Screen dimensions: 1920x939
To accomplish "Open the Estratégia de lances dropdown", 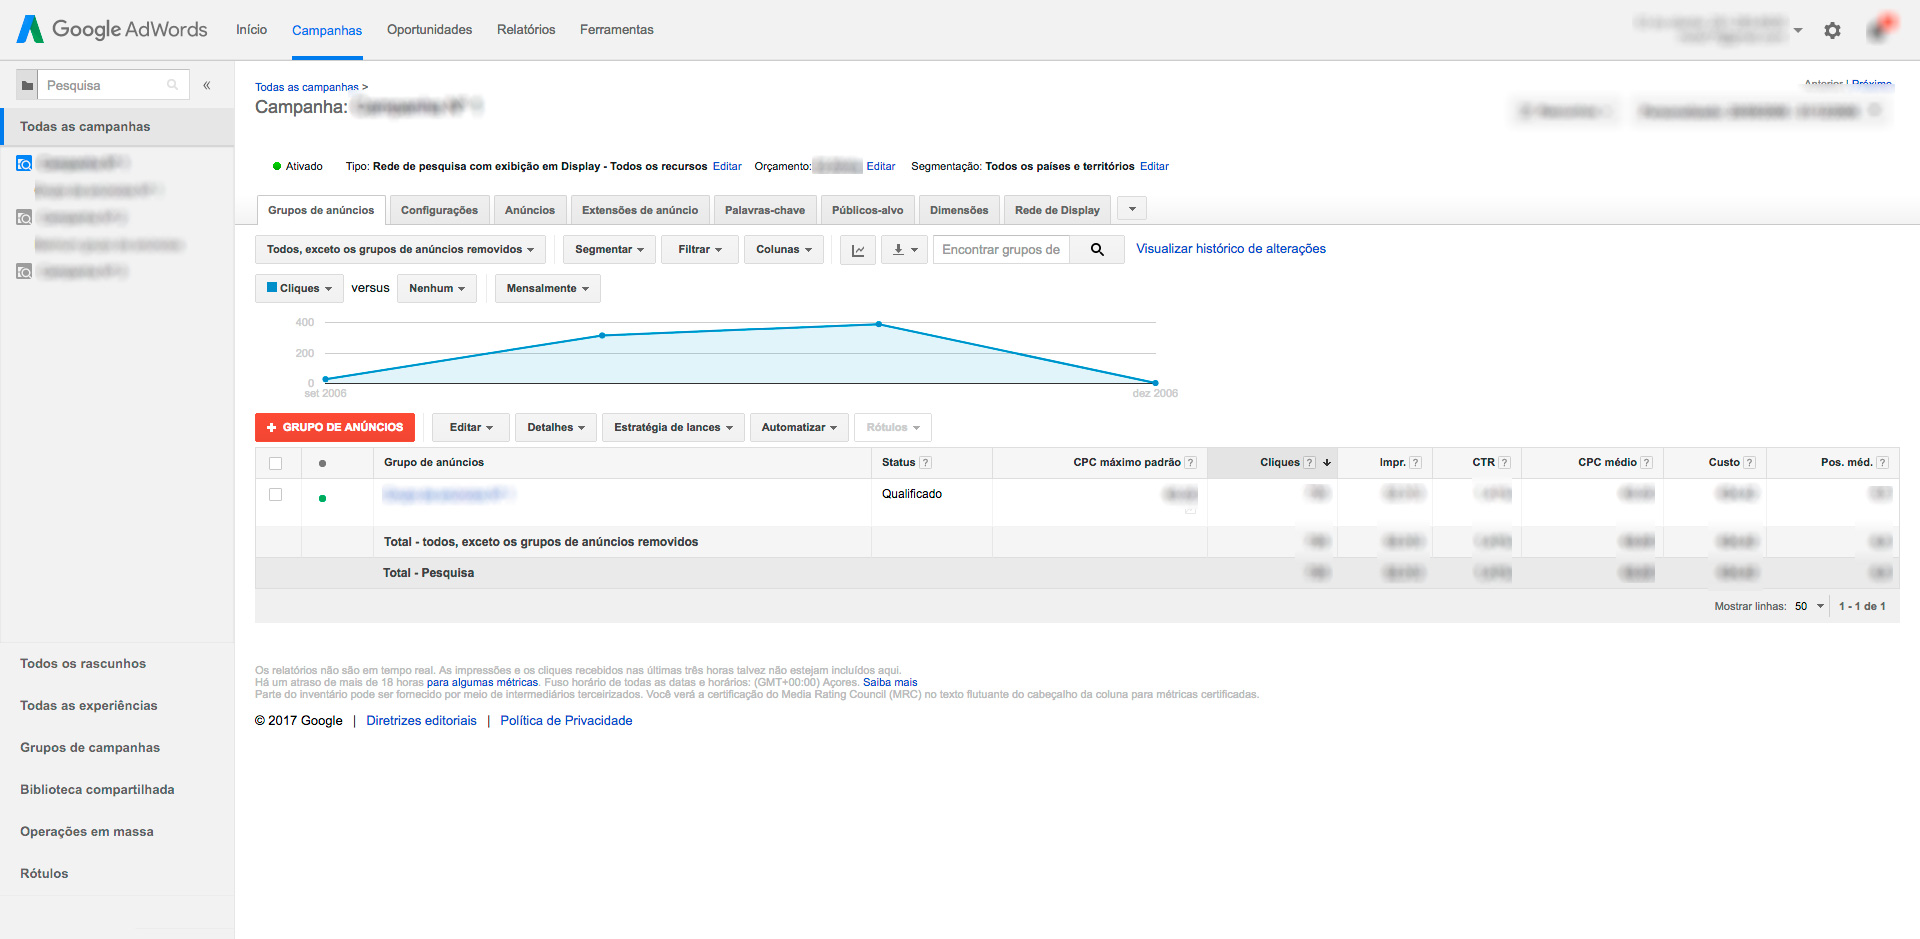I will coord(673,428).
